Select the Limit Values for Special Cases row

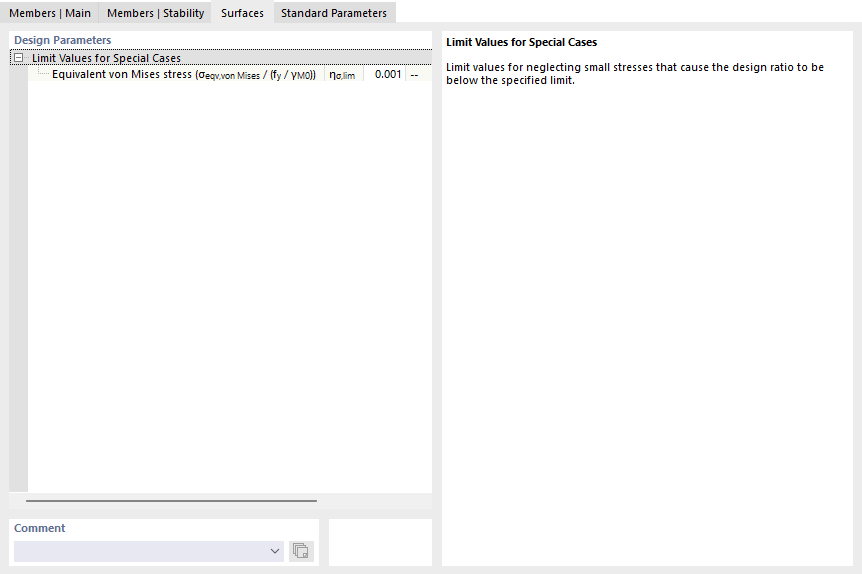click(x=221, y=58)
